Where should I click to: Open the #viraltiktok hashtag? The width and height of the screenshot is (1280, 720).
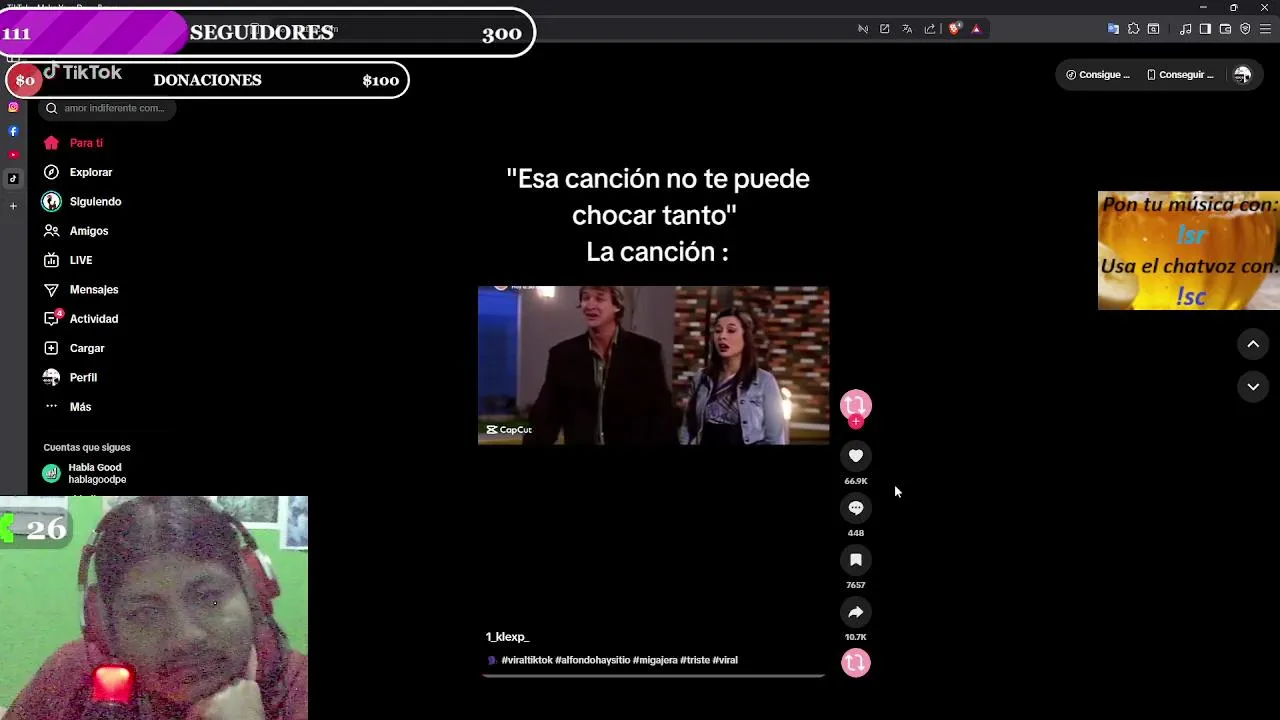527,660
